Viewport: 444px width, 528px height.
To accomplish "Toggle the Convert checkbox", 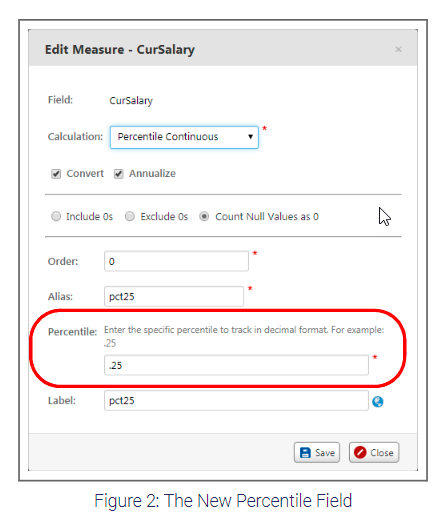I will (56, 174).
